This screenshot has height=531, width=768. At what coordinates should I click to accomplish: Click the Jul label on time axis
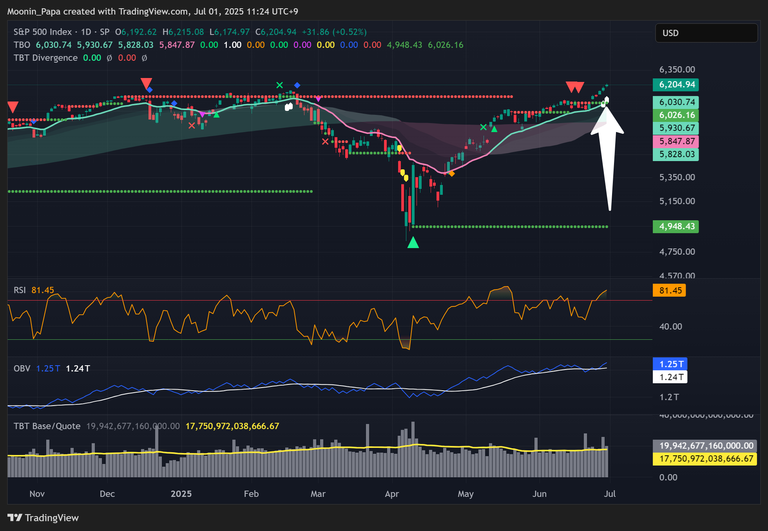pos(610,494)
